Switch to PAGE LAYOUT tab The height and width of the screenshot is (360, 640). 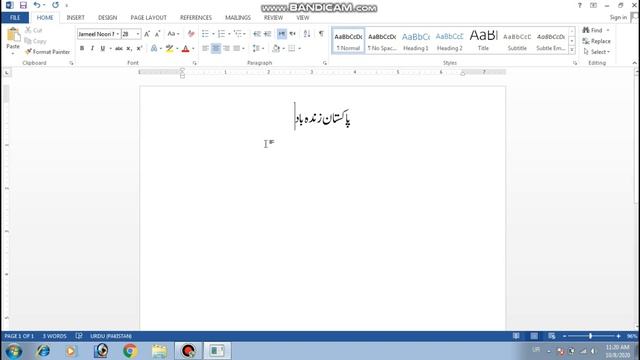coord(149,18)
